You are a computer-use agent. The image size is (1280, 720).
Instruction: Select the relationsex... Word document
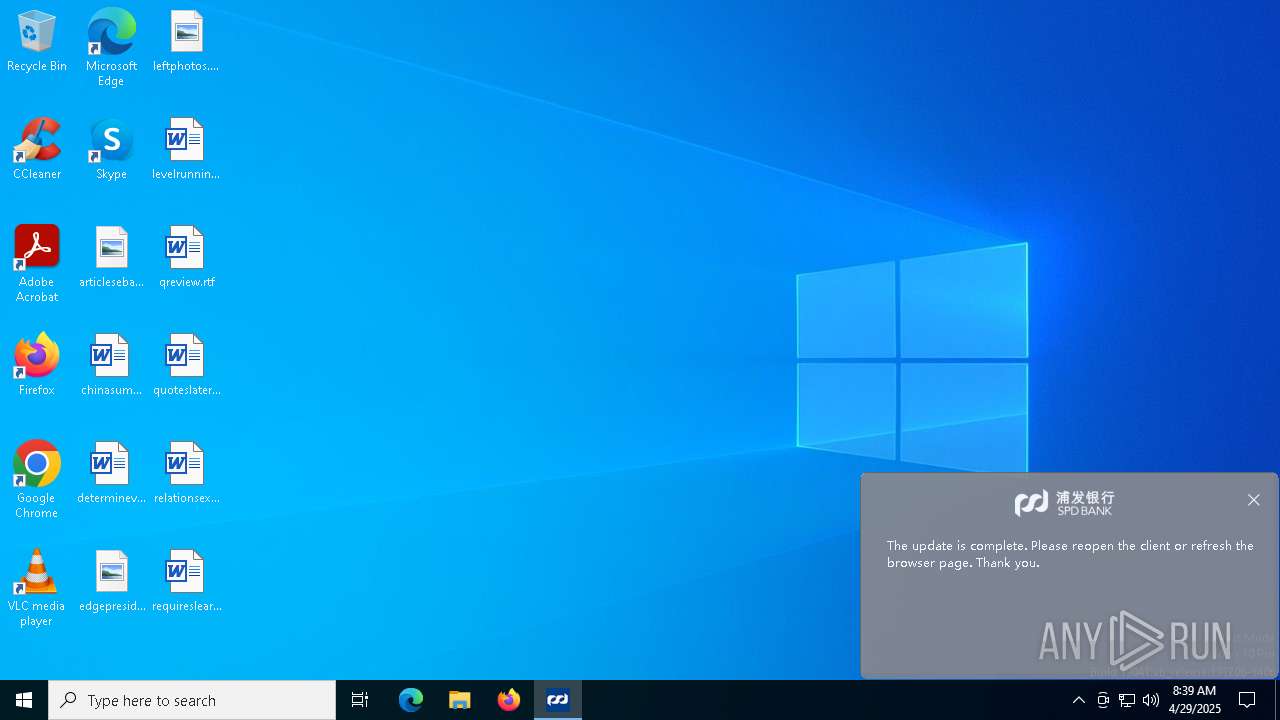tap(186, 473)
